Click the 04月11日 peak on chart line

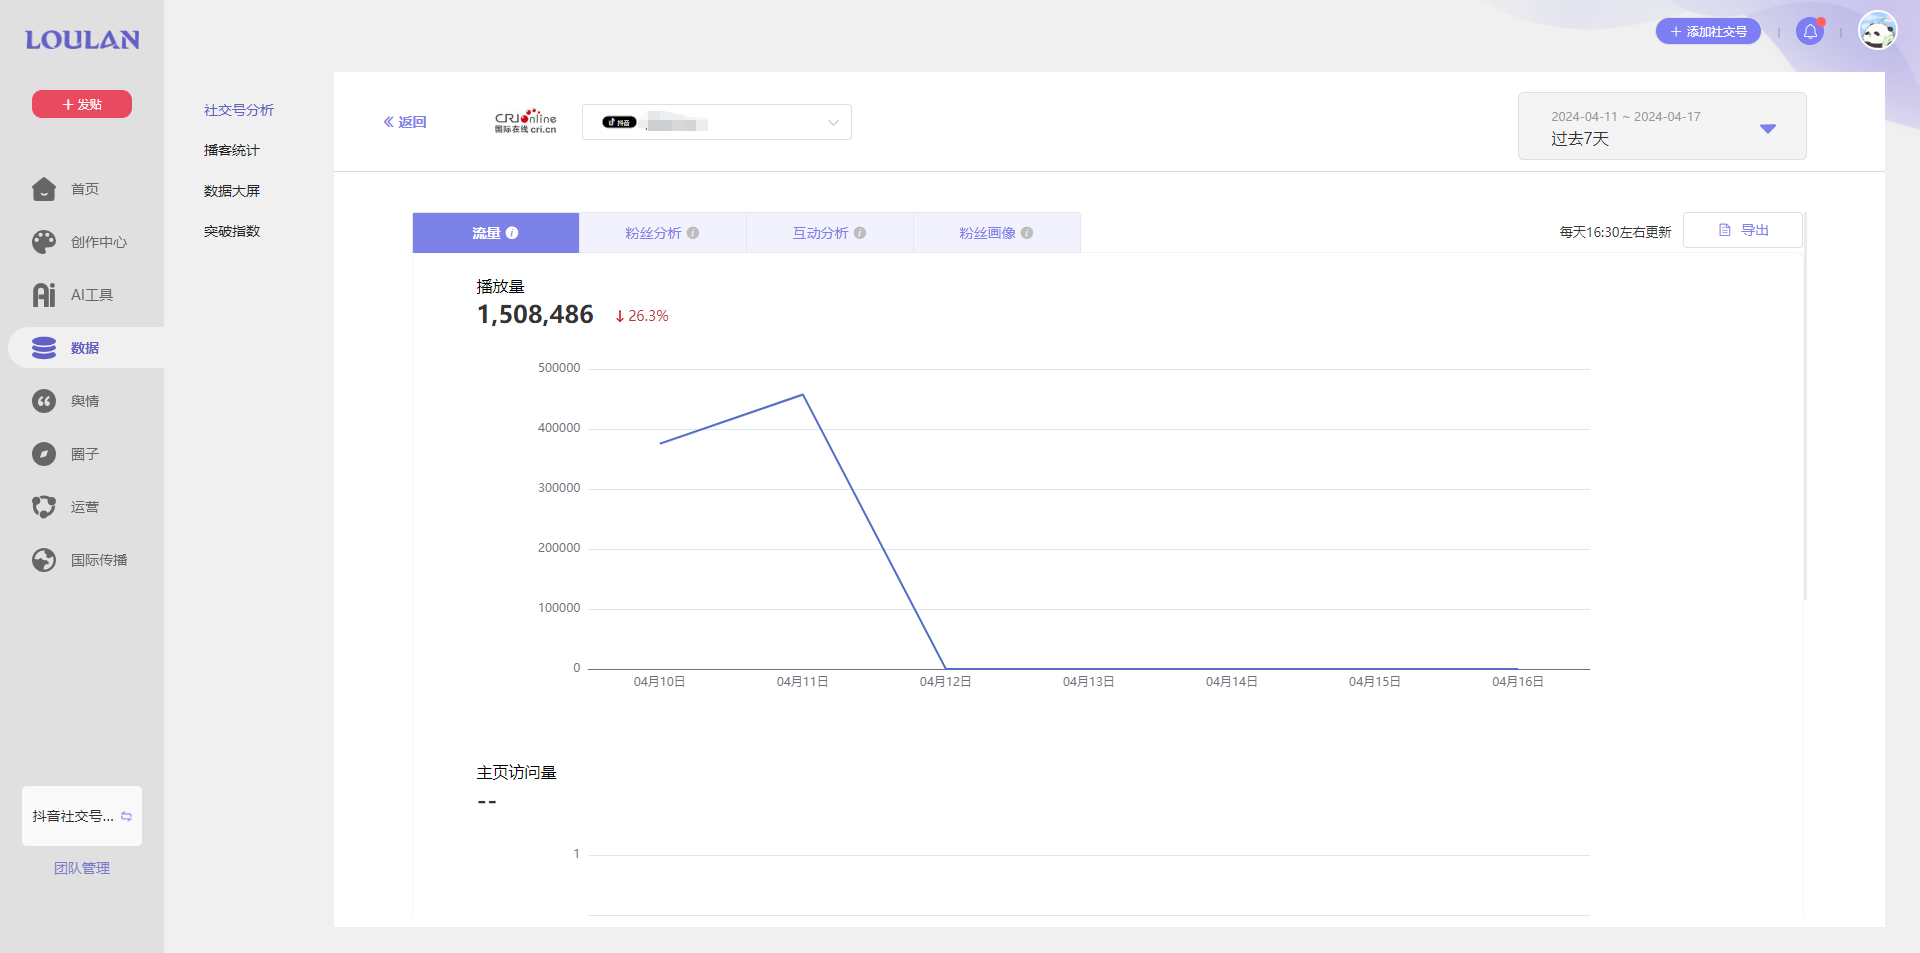click(803, 395)
